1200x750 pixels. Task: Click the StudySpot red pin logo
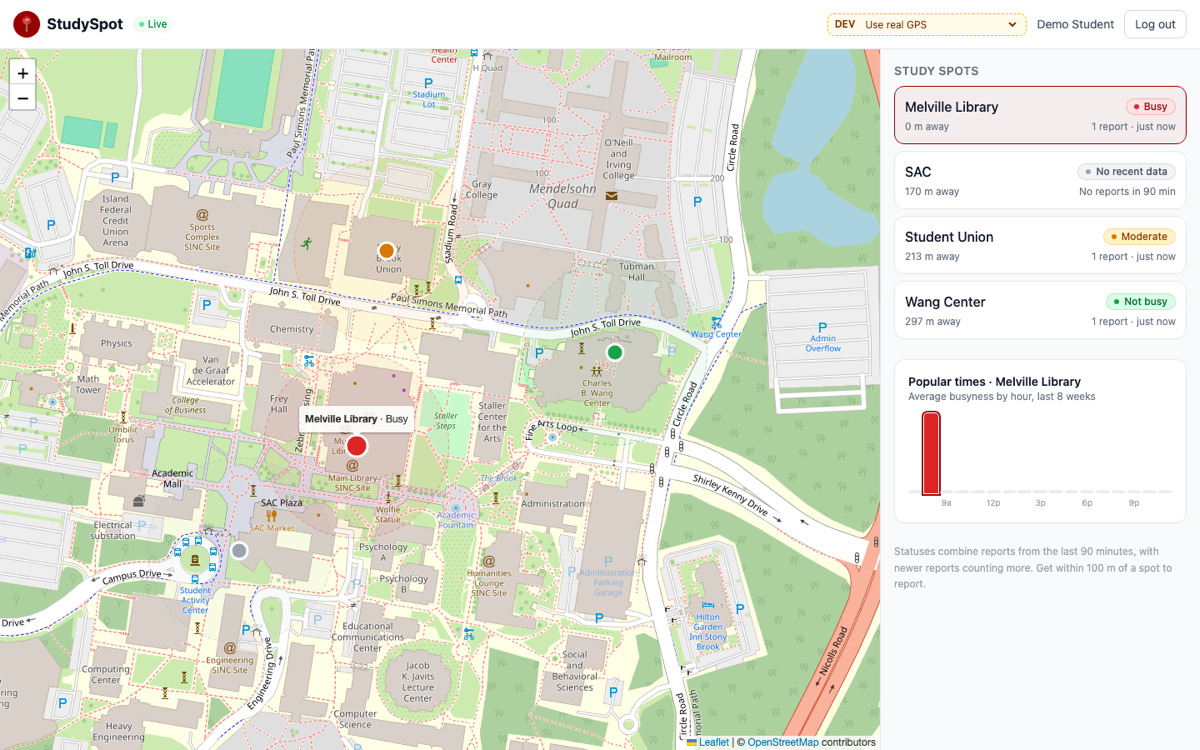point(26,24)
